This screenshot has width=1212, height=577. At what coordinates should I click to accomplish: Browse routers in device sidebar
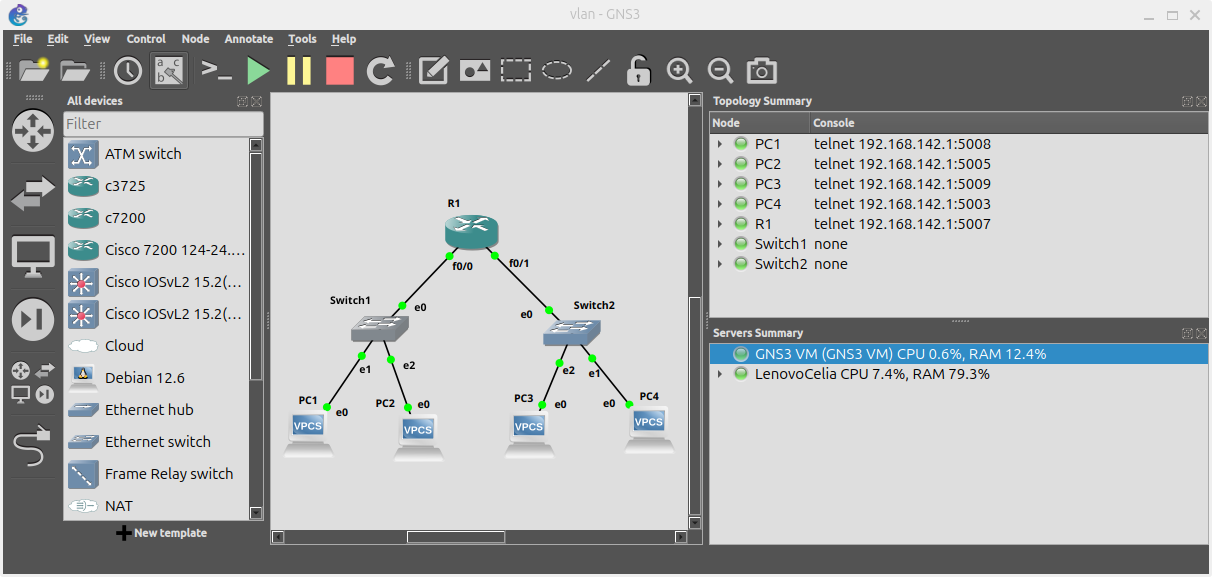32,131
